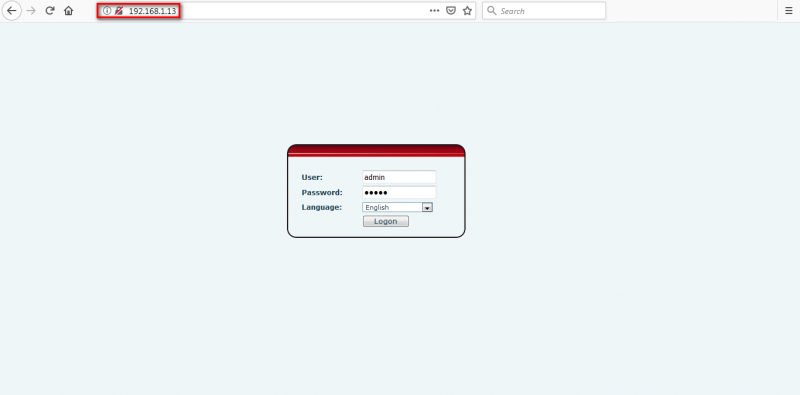Click the Password input field
This screenshot has height=395, width=800.
tap(399, 192)
